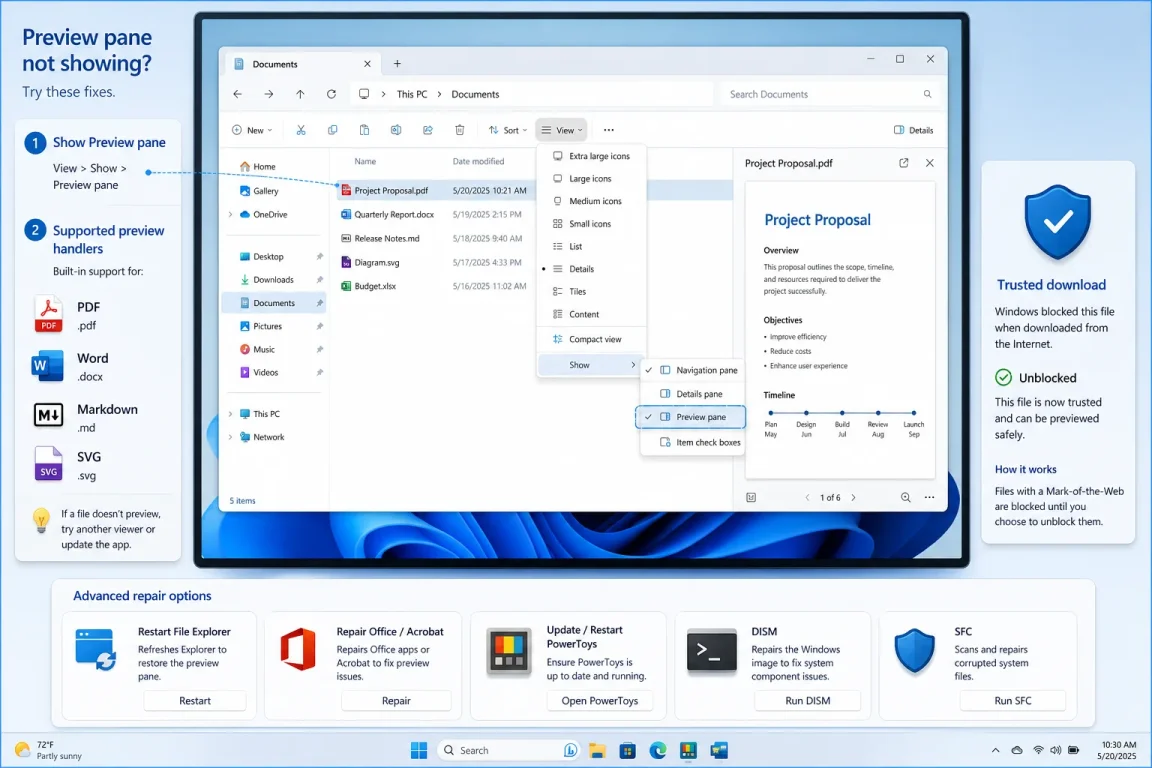Open PowerToys icon on the taskbar

[688, 750]
